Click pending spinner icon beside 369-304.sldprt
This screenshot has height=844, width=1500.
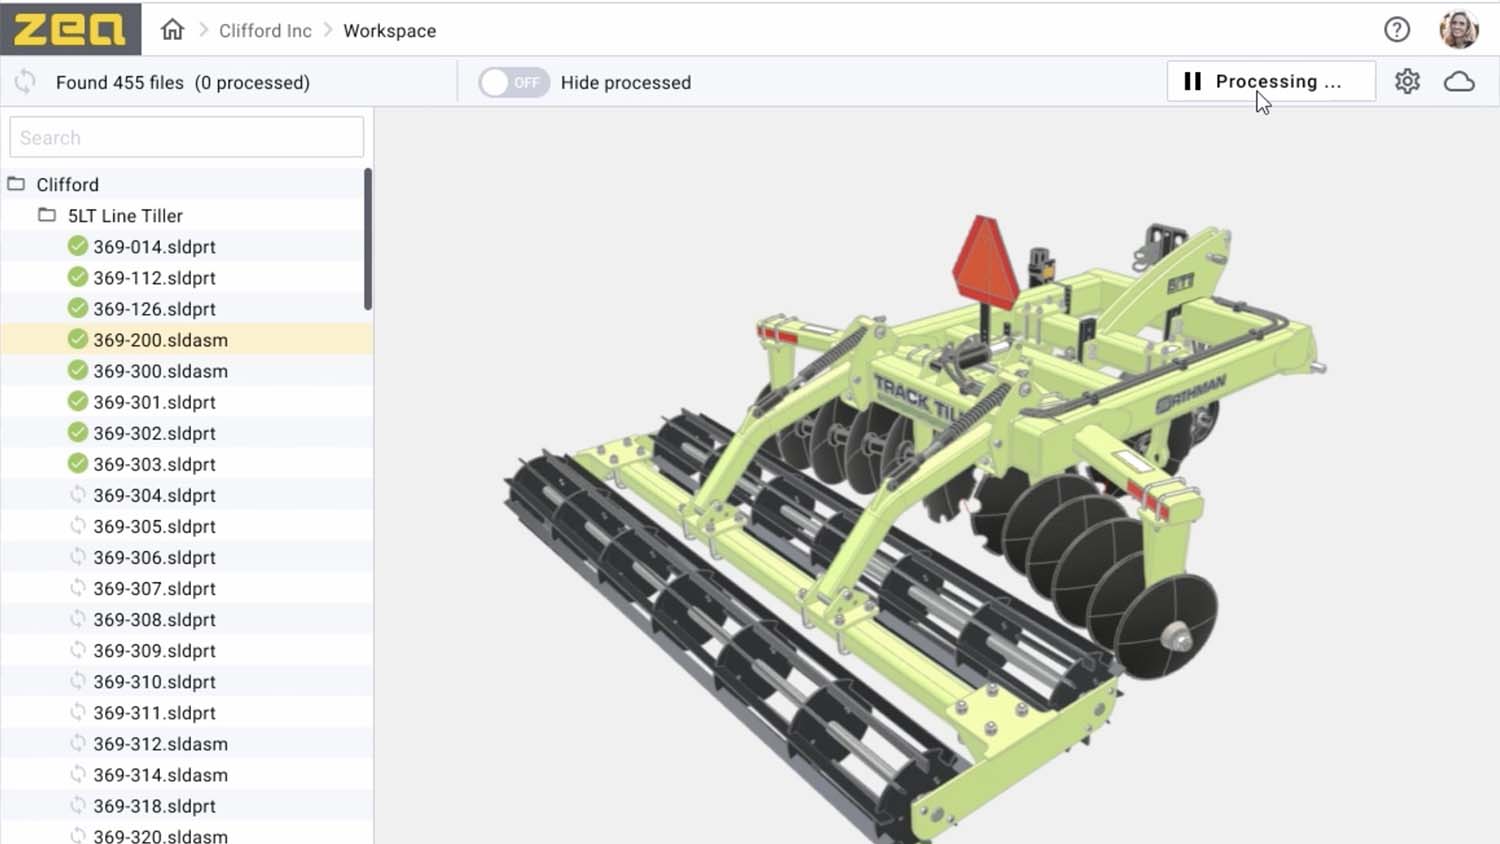pos(78,495)
